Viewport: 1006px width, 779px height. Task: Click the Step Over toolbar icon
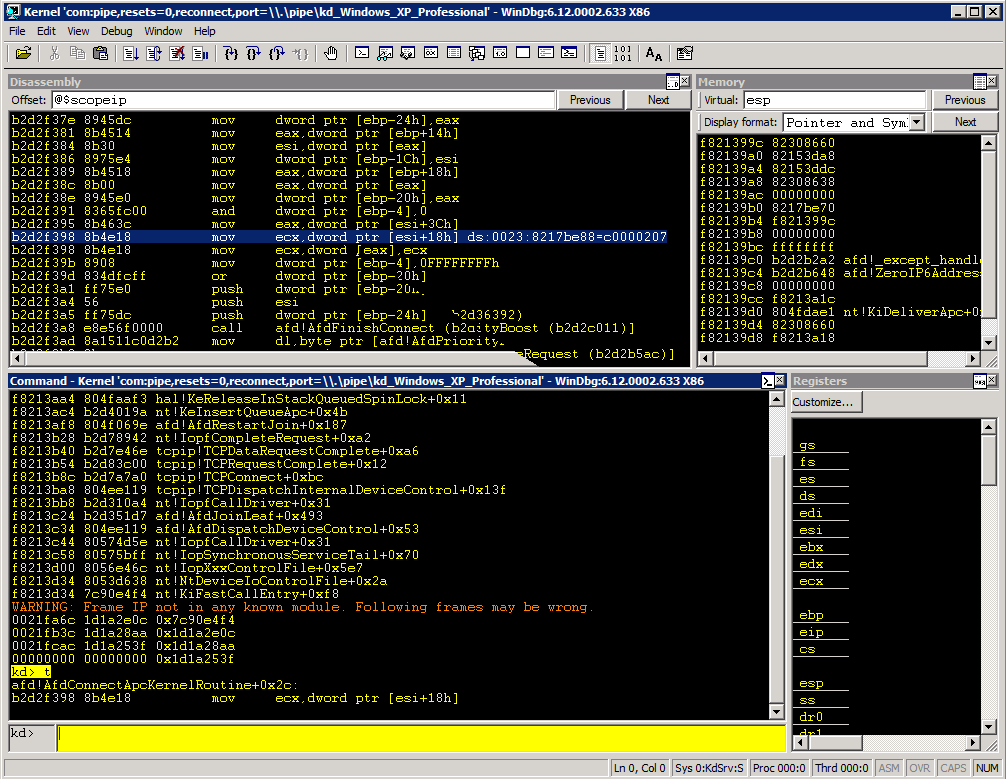pos(253,53)
